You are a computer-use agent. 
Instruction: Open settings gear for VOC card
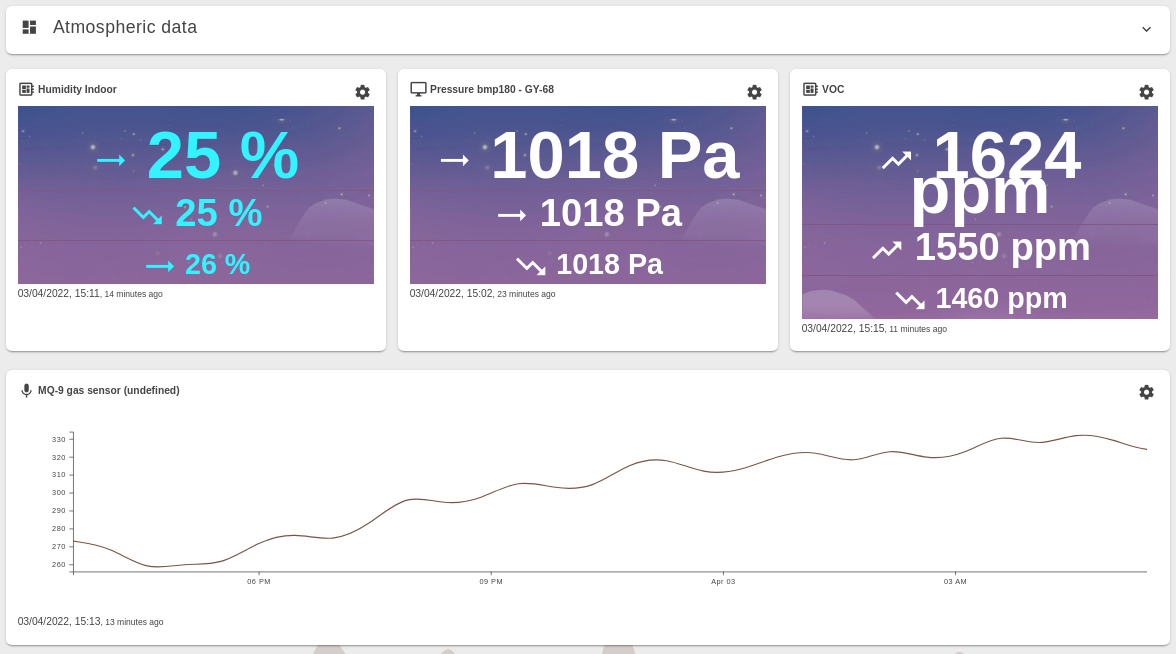[x=1146, y=92]
